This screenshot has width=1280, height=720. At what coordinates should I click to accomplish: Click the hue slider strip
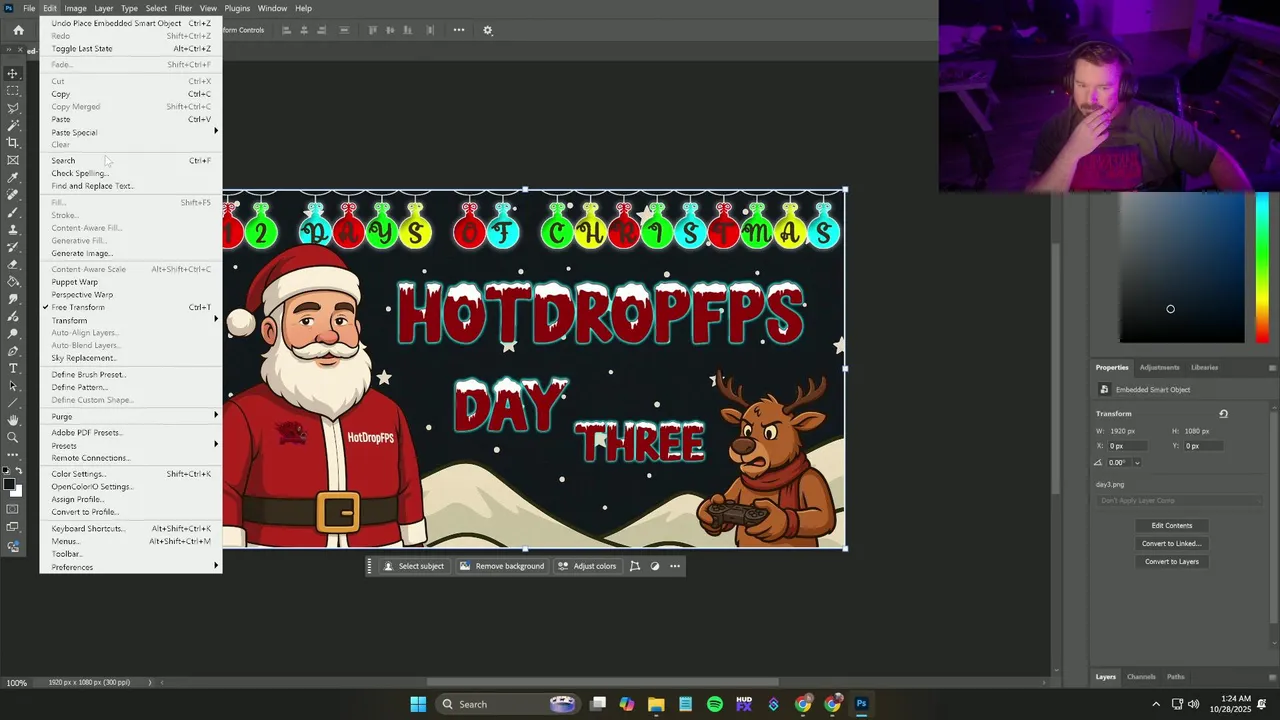(1263, 268)
